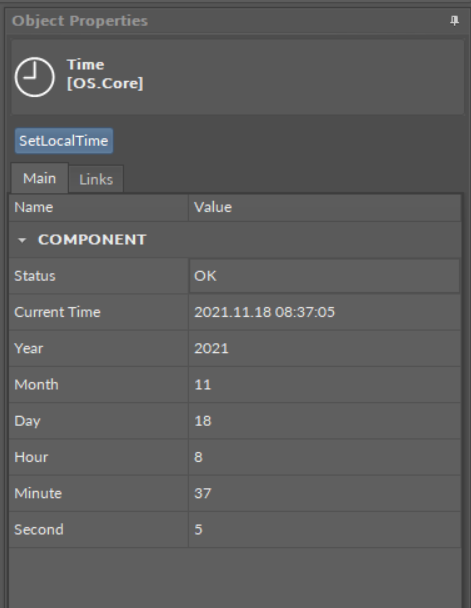The width and height of the screenshot is (471, 608).
Task: Click the pin icon in Object Properties
Action: [454, 21]
